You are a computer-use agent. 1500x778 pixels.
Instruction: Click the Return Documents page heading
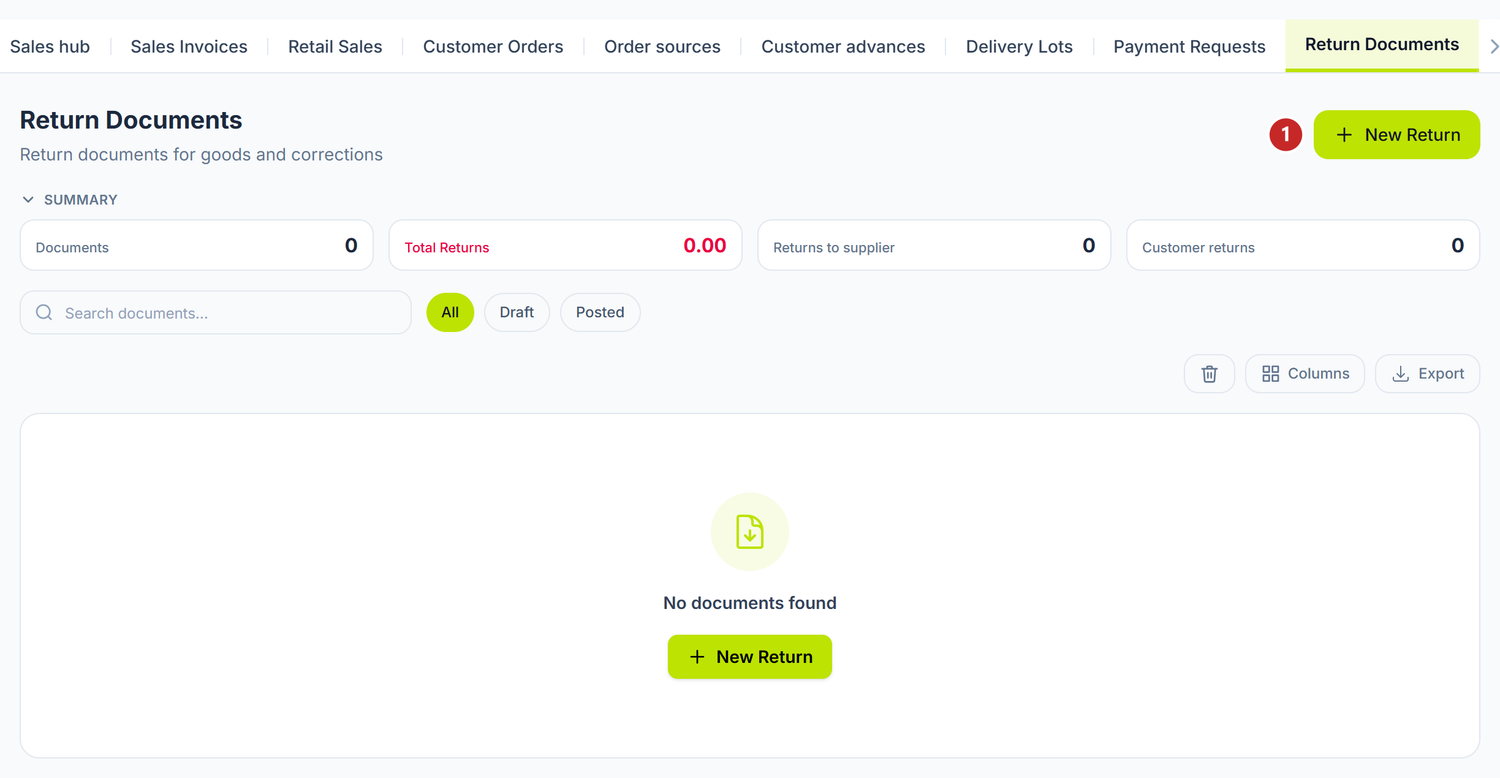[131, 120]
